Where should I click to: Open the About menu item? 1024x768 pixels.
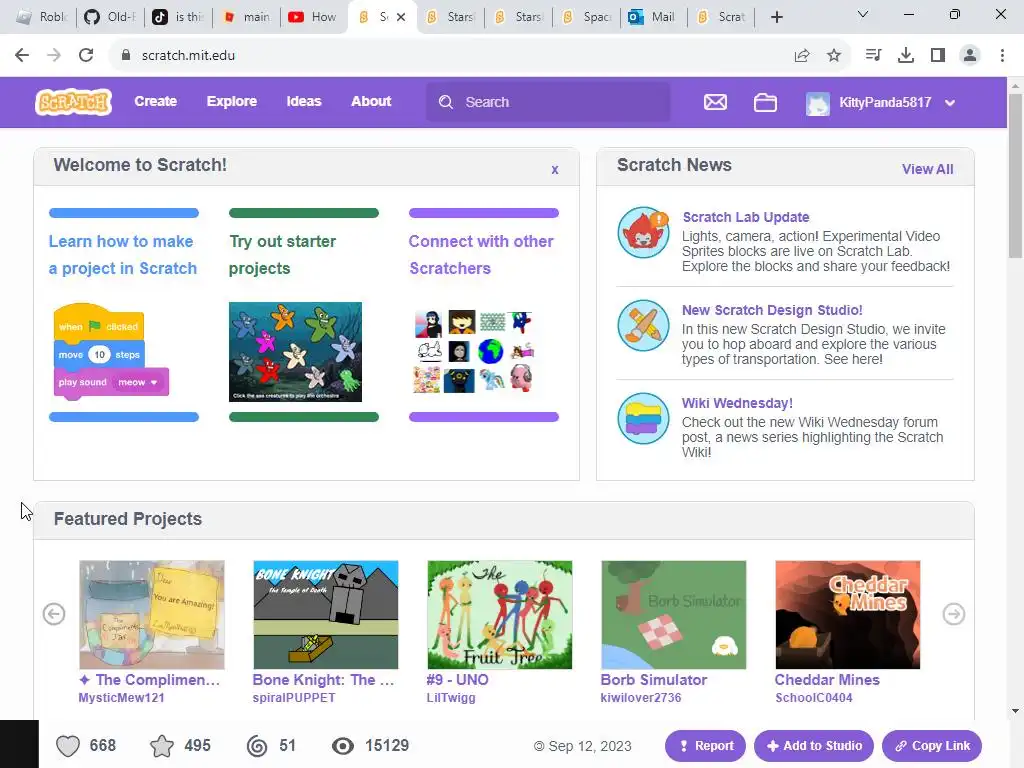(371, 101)
